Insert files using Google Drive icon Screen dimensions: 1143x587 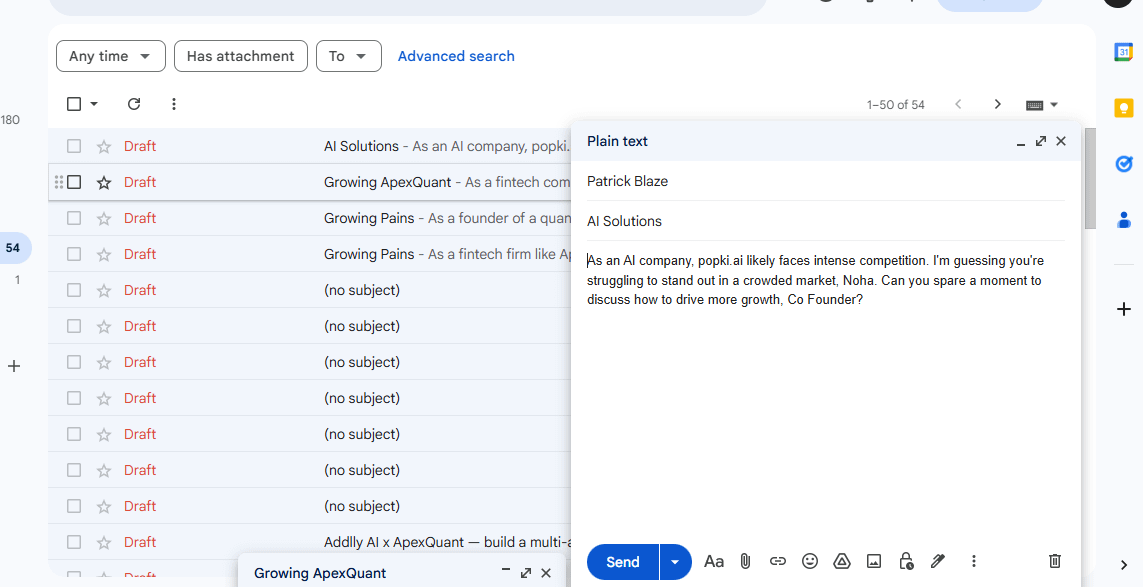pyautogui.click(x=842, y=561)
